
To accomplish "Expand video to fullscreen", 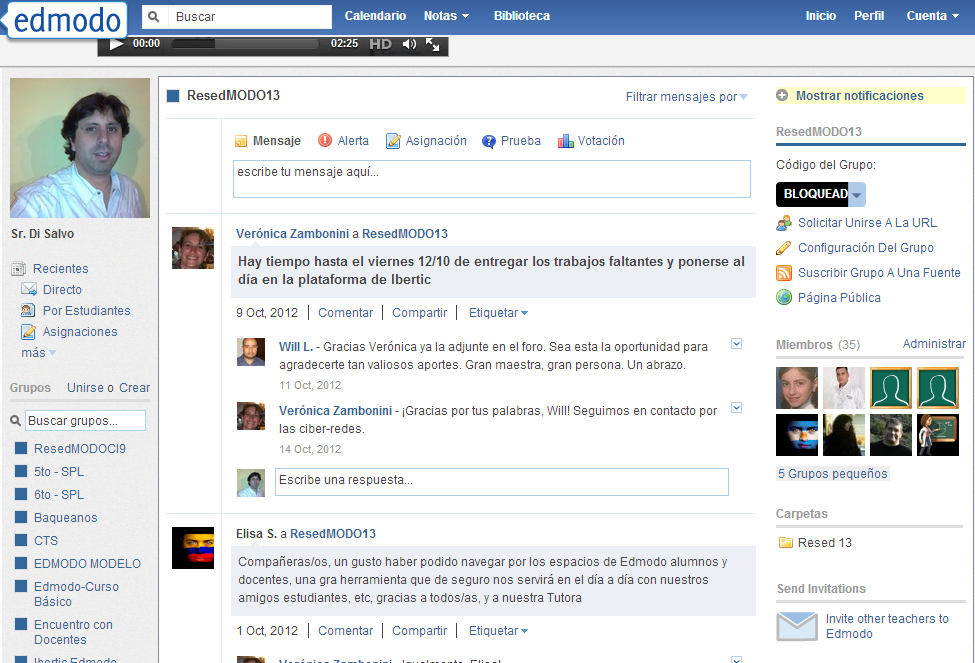I will pos(432,44).
